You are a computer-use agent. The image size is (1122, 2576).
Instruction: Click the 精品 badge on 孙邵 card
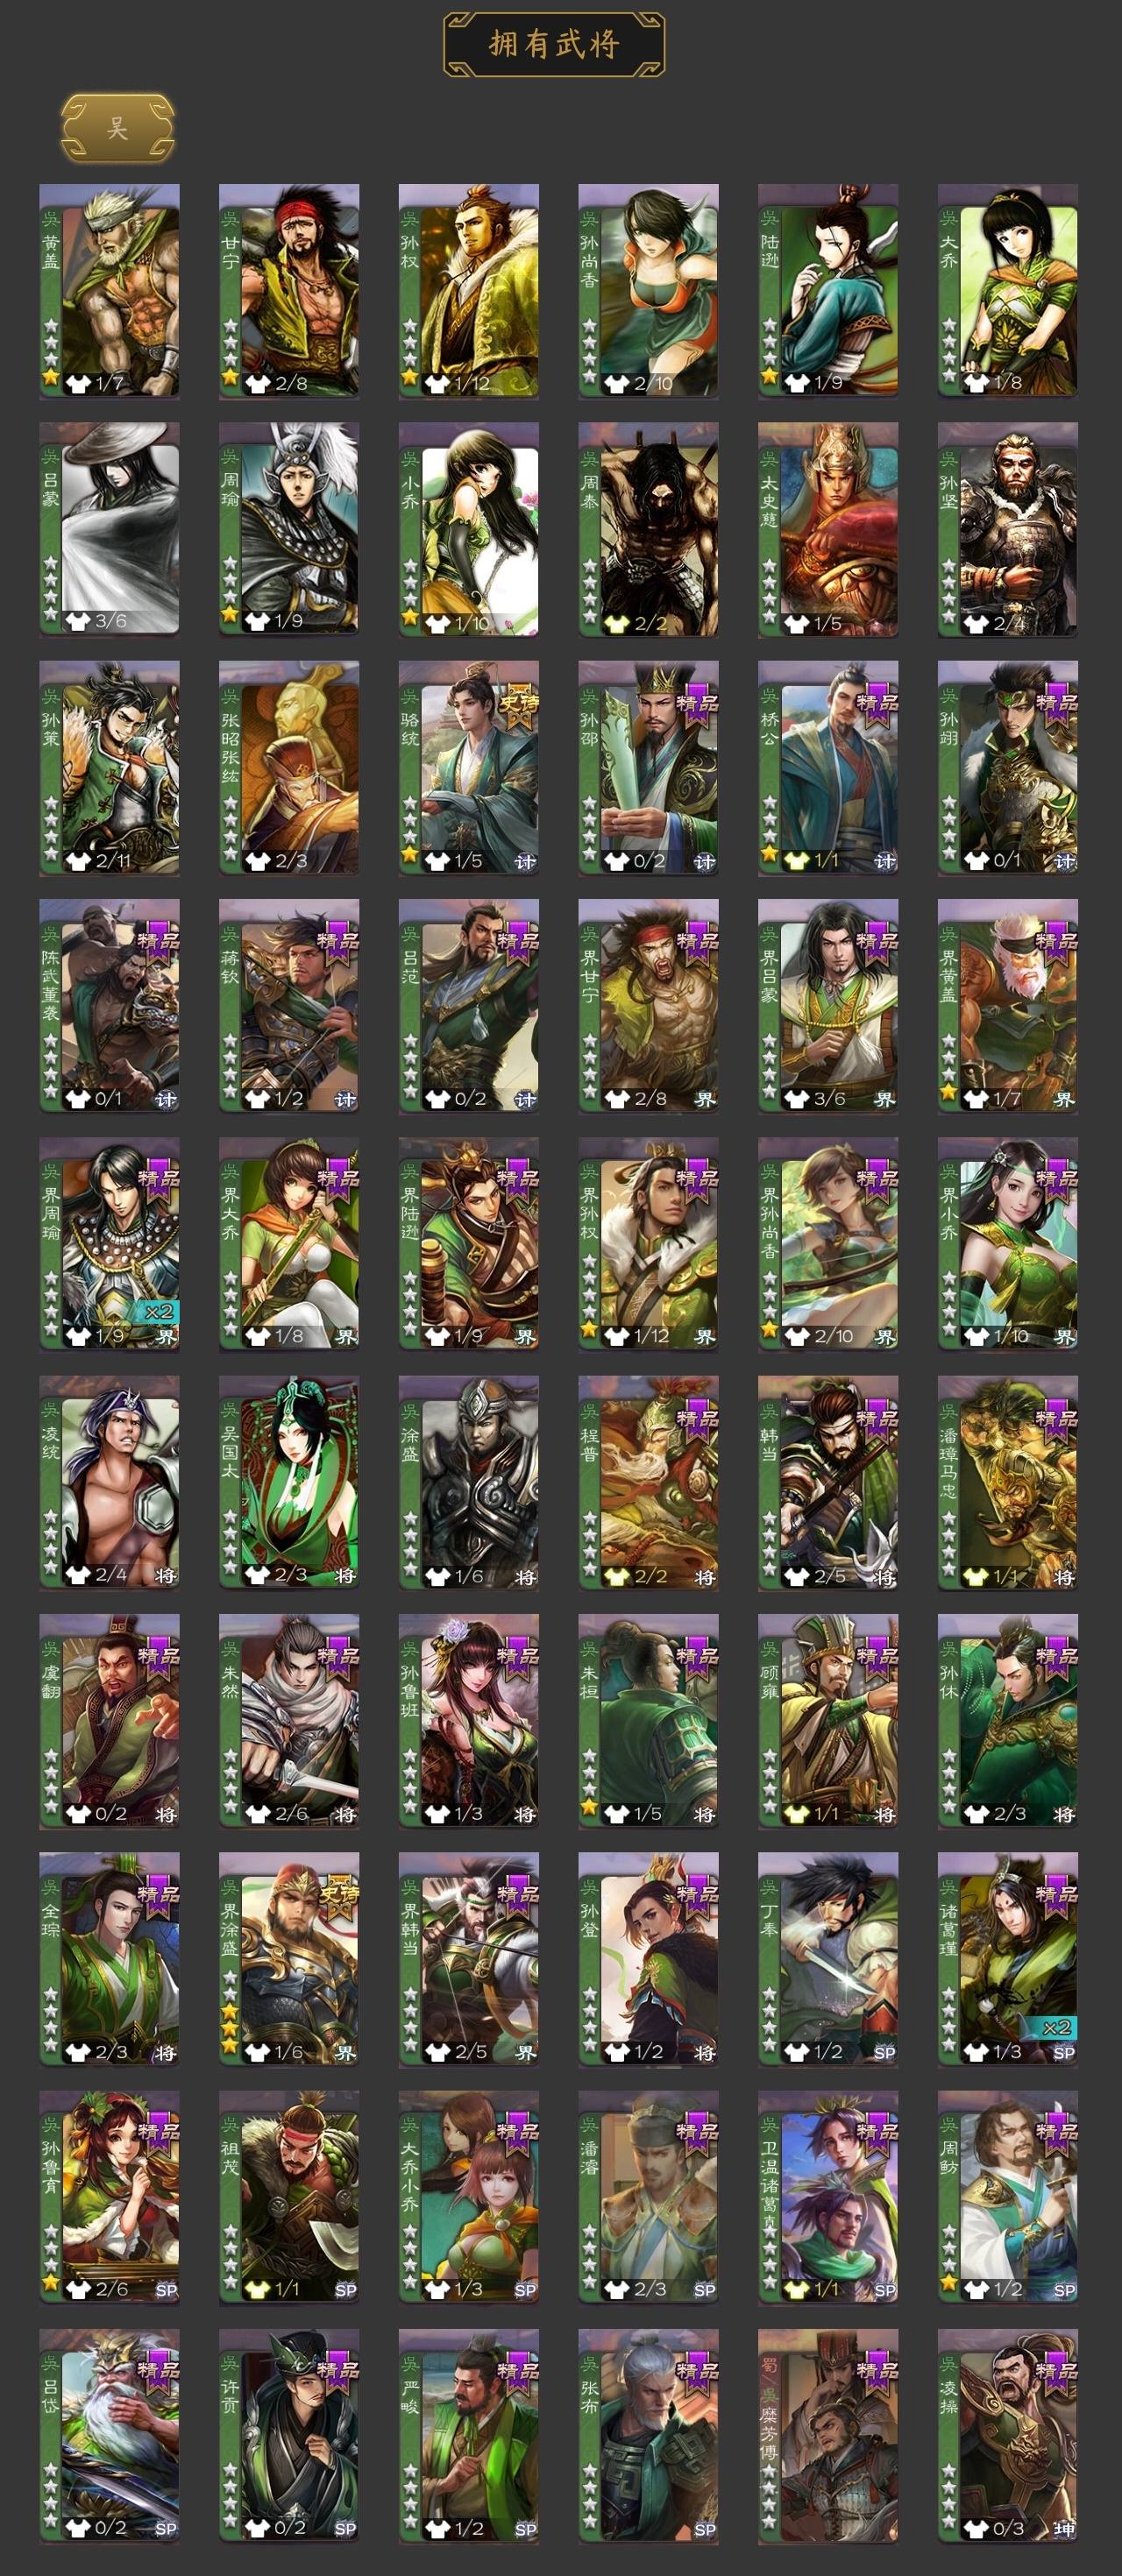[x=698, y=701]
